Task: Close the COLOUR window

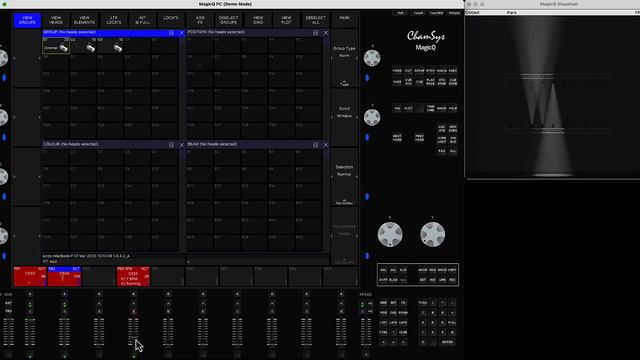Action: click(x=182, y=144)
